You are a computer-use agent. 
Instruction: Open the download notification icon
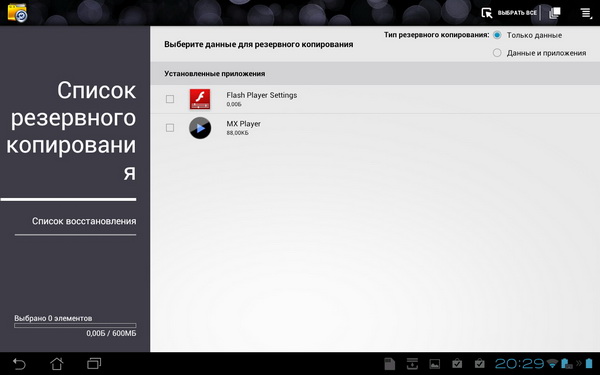tap(412, 364)
